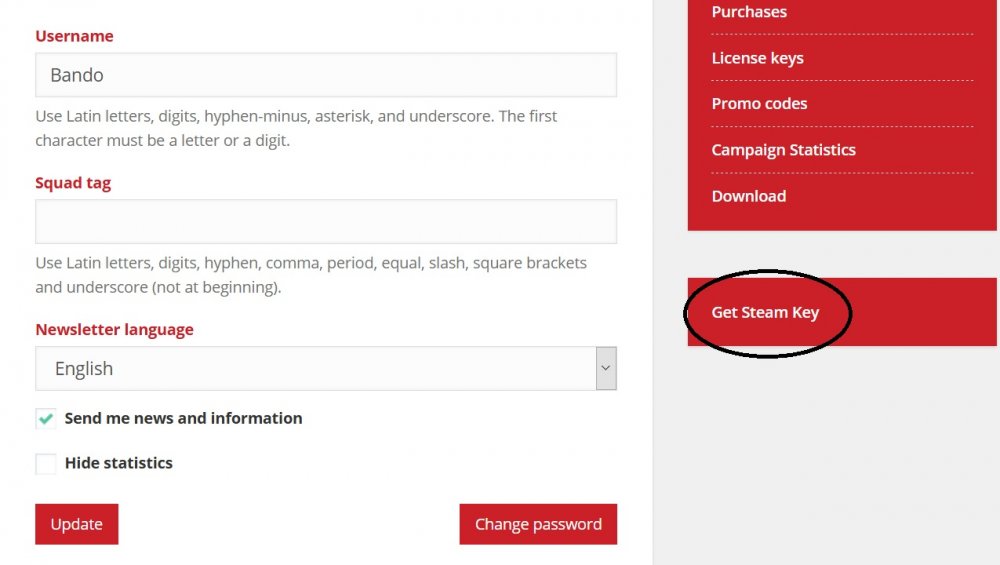Enable the Hide statistics checkbox

pos(46,463)
